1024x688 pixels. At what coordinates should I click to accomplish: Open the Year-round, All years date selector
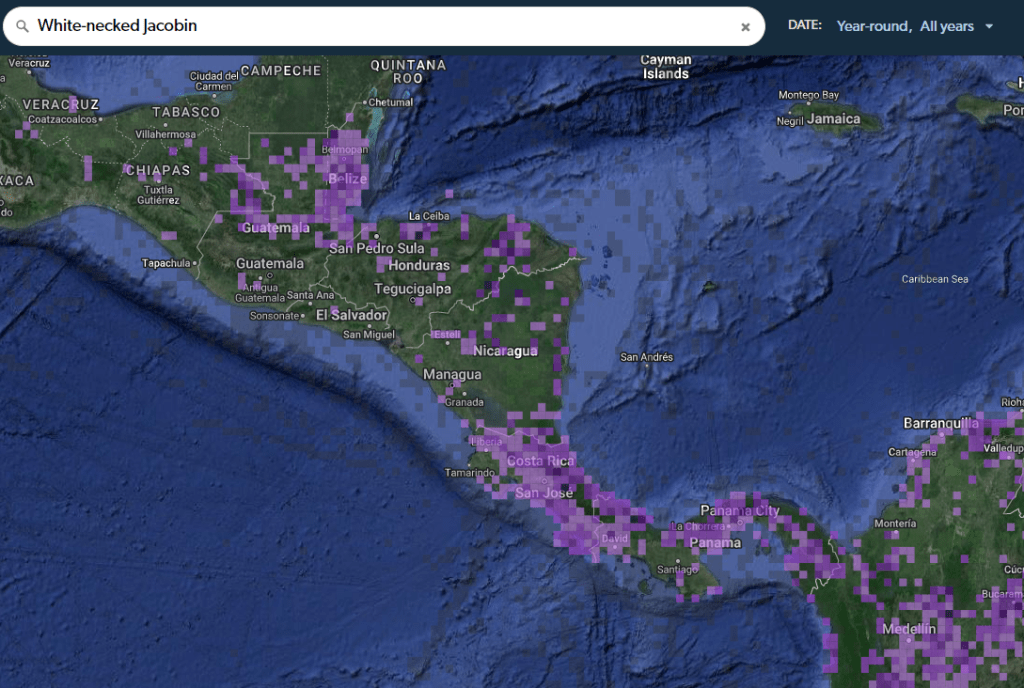905,26
